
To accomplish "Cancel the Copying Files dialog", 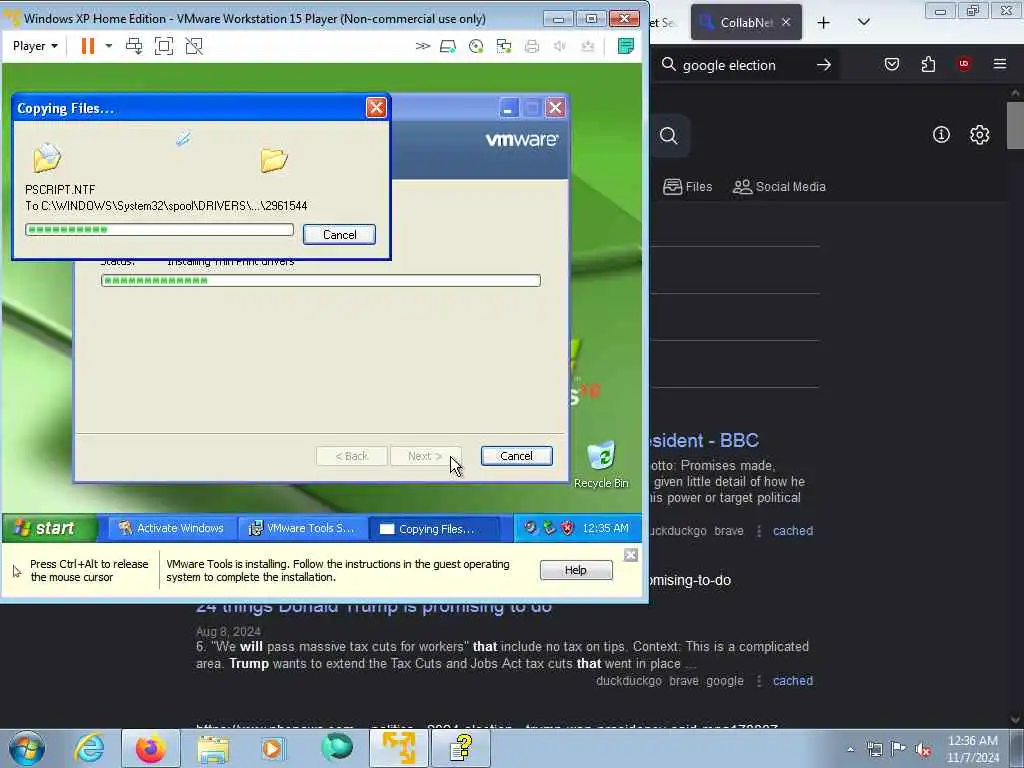I will point(339,234).
